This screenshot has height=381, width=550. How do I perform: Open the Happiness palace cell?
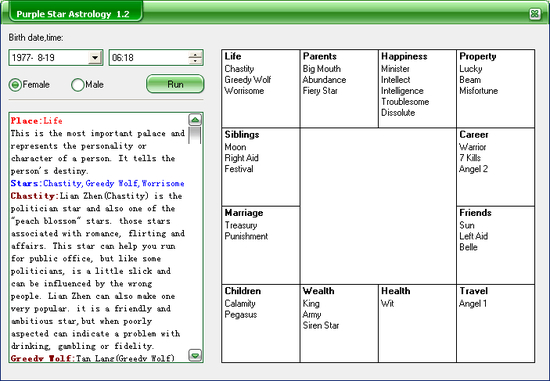click(417, 88)
